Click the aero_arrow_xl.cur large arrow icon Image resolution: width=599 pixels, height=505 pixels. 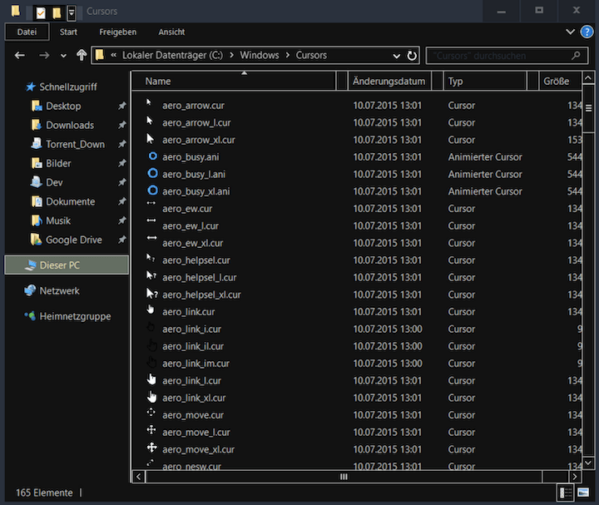(x=150, y=139)
